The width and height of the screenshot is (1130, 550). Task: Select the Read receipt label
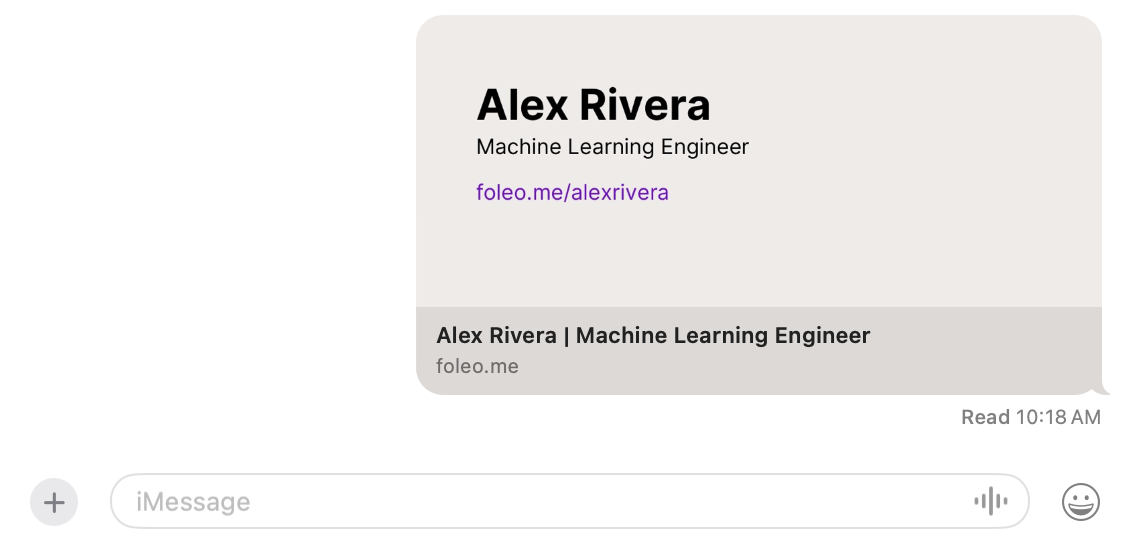(985, 417)
